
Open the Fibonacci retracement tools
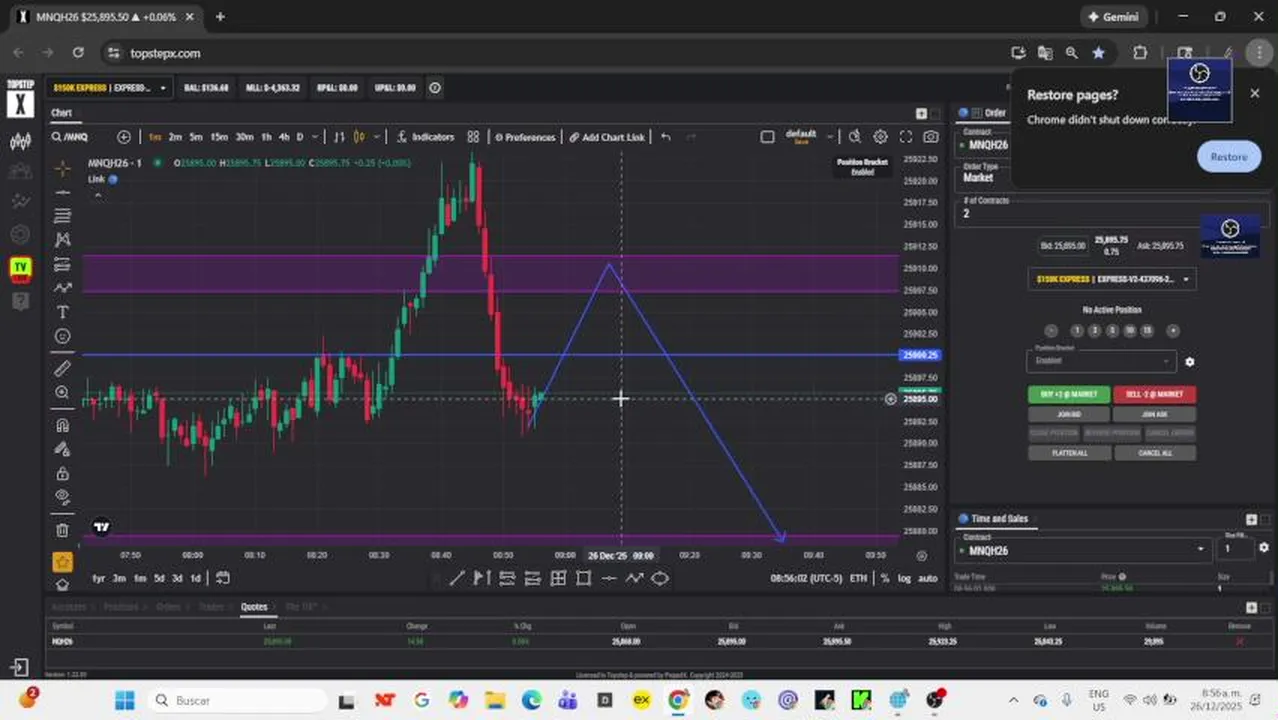(x=62, y=216)
